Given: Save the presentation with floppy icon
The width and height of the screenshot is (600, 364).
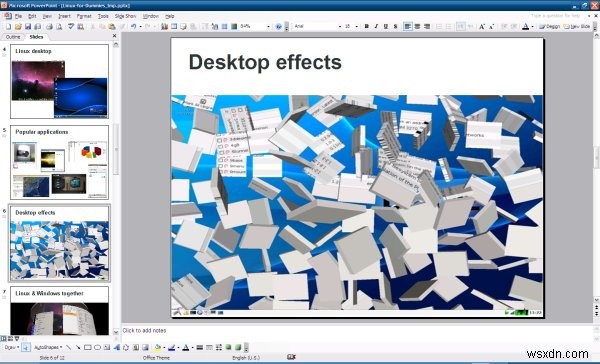Looking at the screenshot, I should [x=28, y=26].
